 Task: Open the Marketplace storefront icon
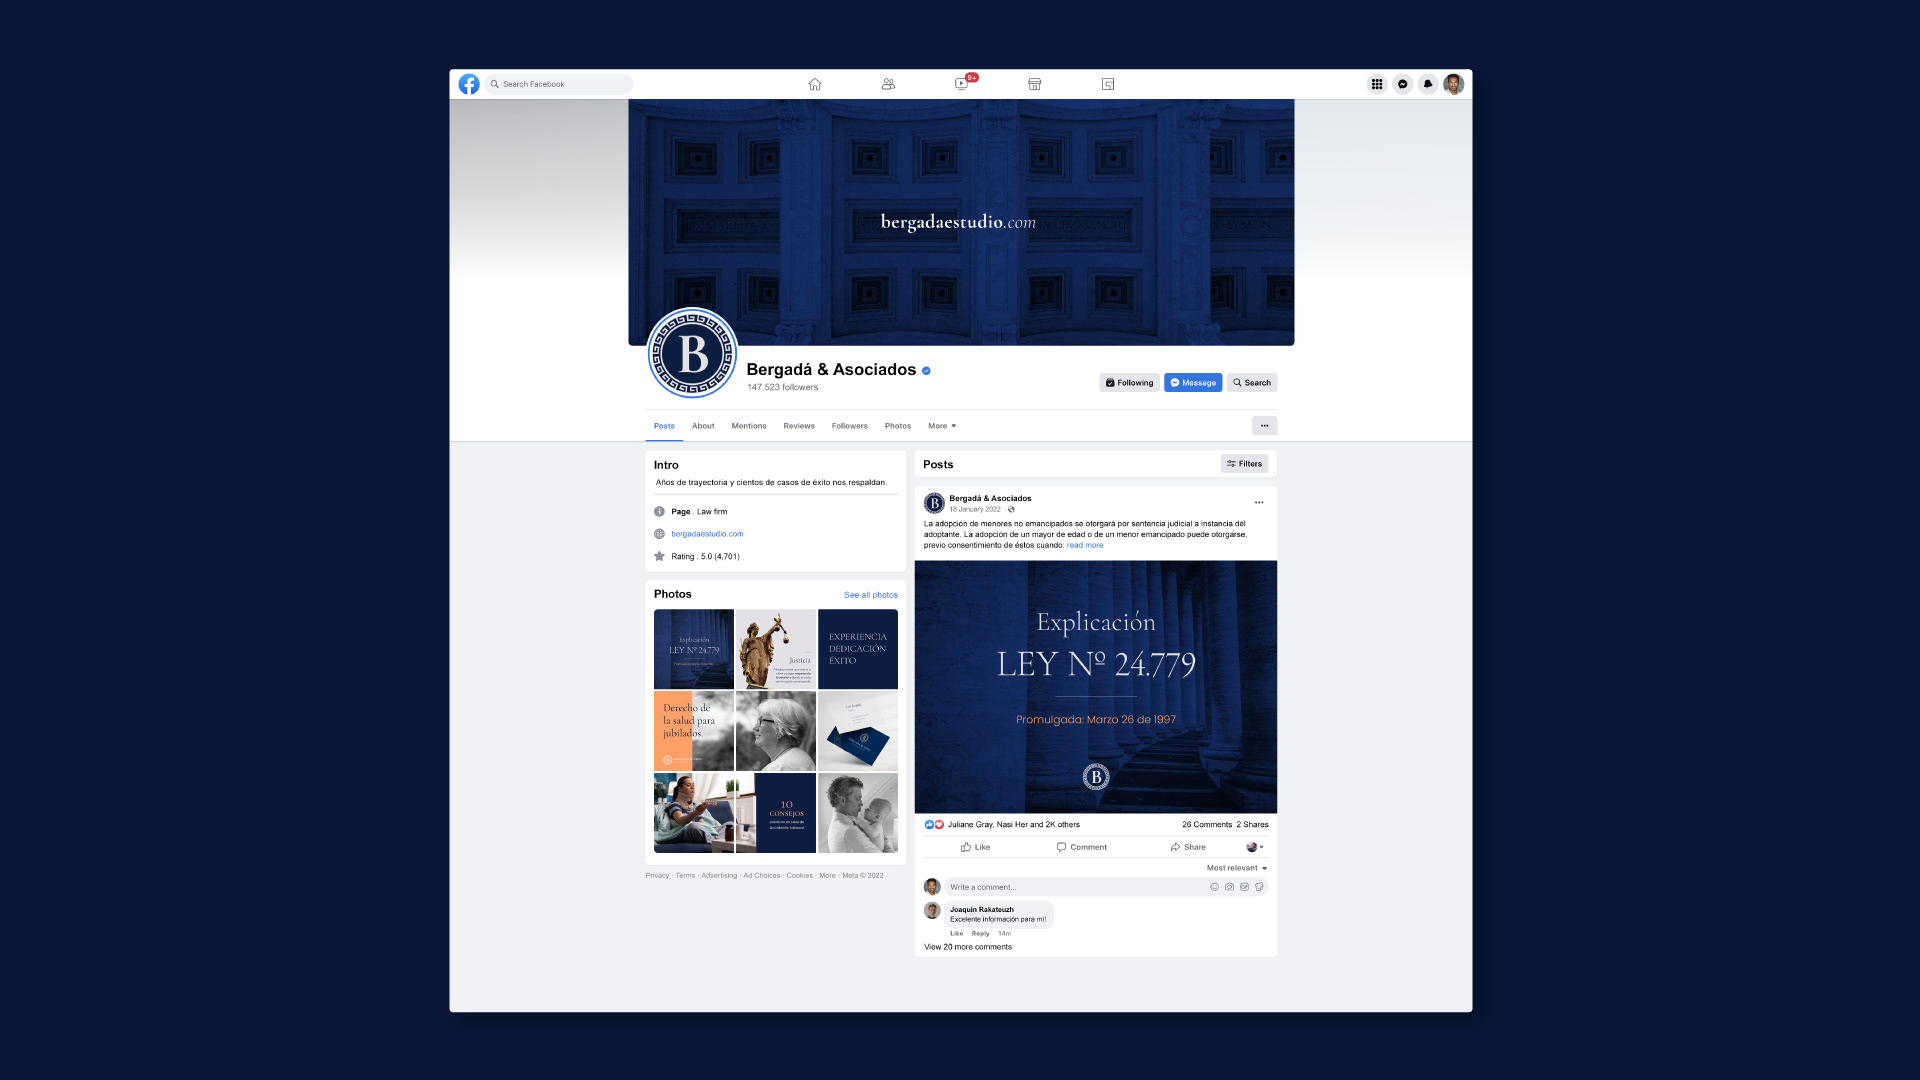pyautogui.click(x=1035, y=84)
